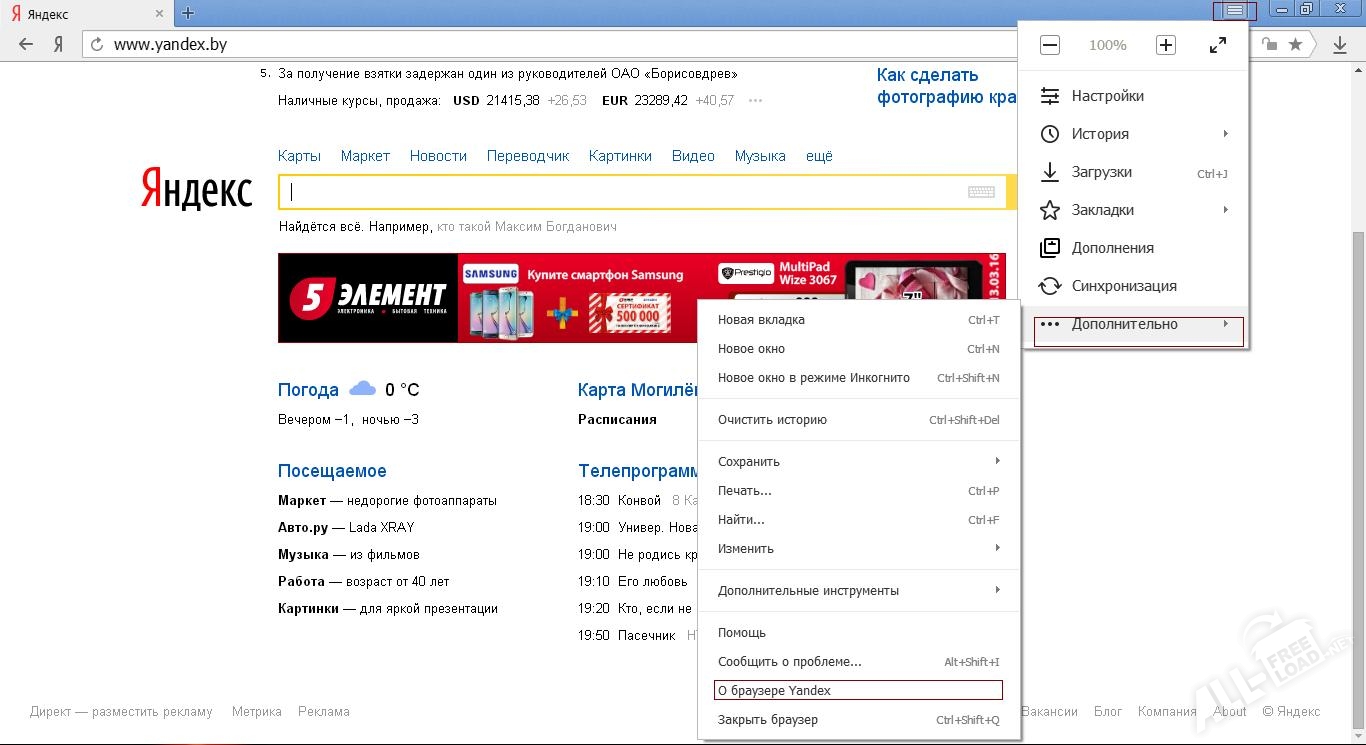Open downloads via the arrow icon top-right
Screen dimensions: 1366x745
[1341, 44]
